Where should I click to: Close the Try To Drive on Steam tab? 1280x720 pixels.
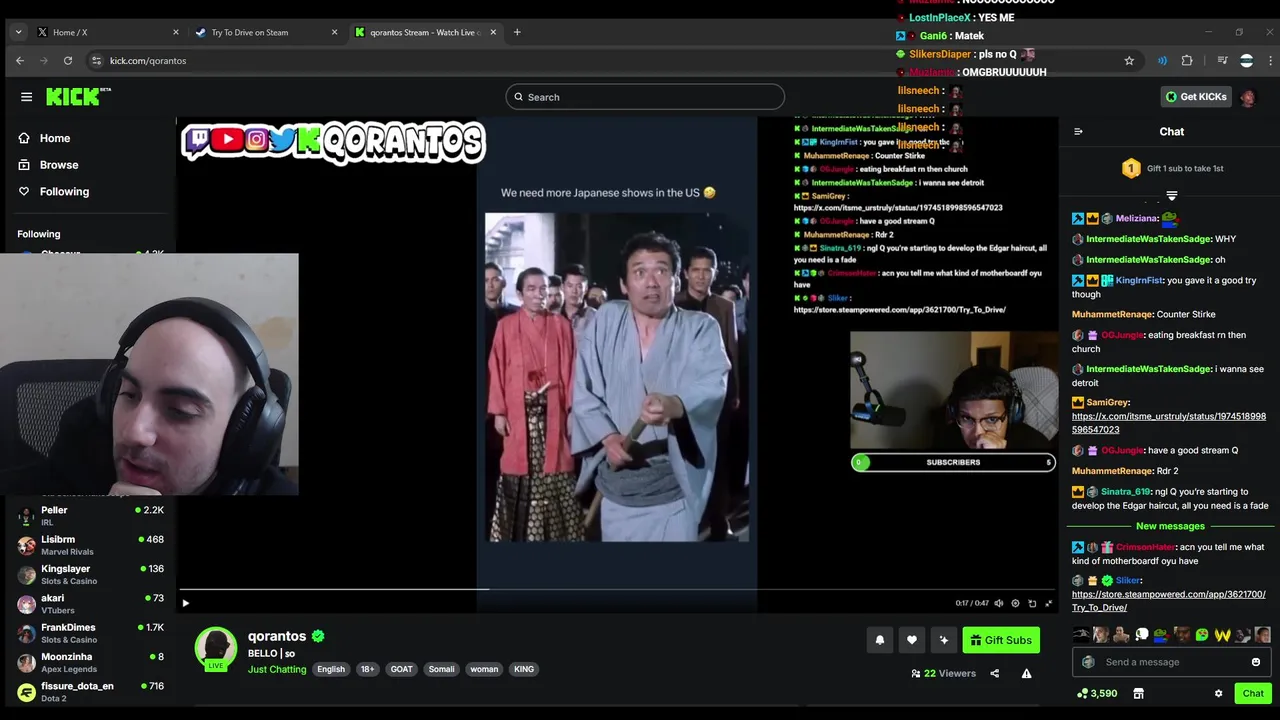[334, 32]
